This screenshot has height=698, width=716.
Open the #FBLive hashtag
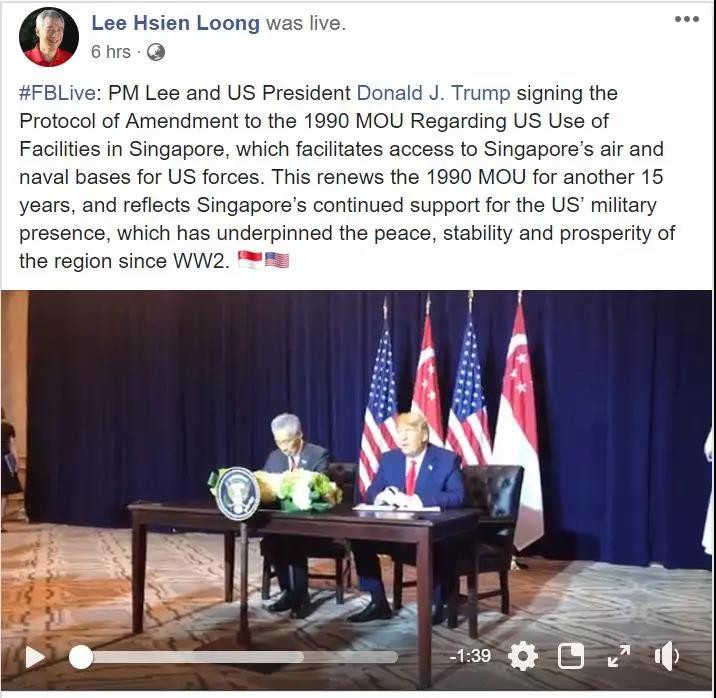coord(58,93)
